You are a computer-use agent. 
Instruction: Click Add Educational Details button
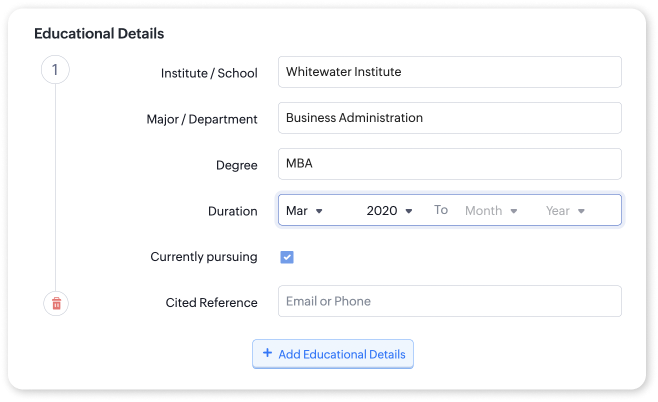[333, 354]
